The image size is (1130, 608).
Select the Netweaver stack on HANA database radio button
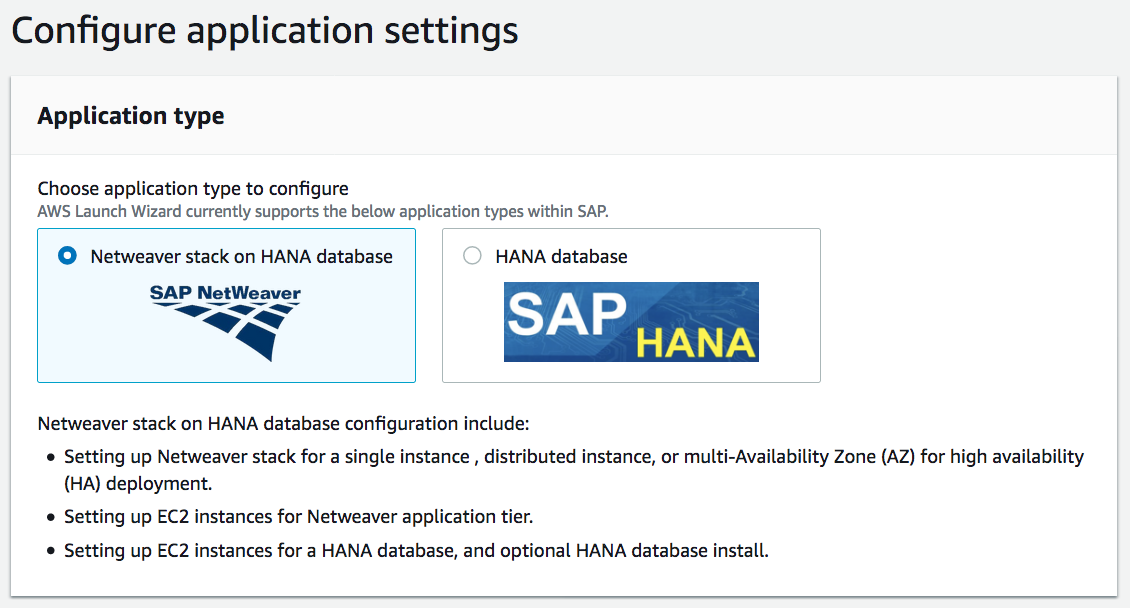point(67,256)
